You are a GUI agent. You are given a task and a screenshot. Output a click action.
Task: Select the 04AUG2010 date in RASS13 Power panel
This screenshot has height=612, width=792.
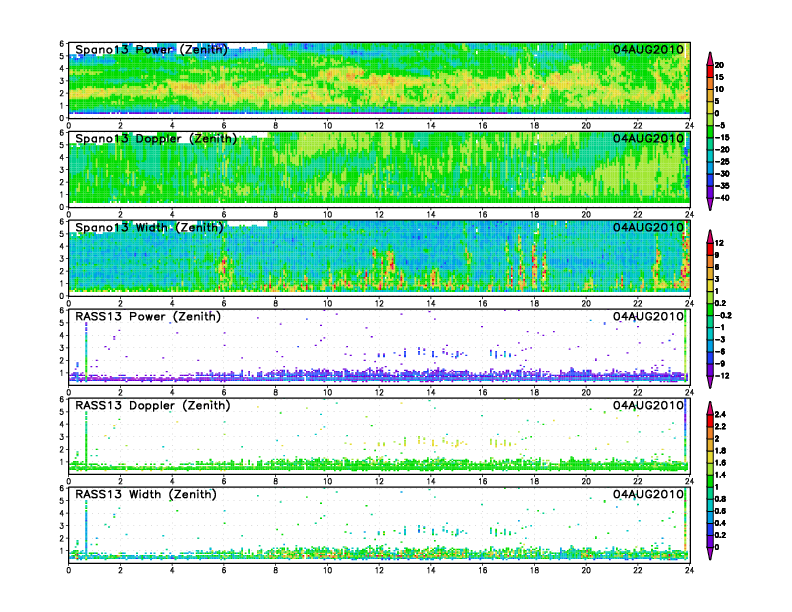[648, 317]
